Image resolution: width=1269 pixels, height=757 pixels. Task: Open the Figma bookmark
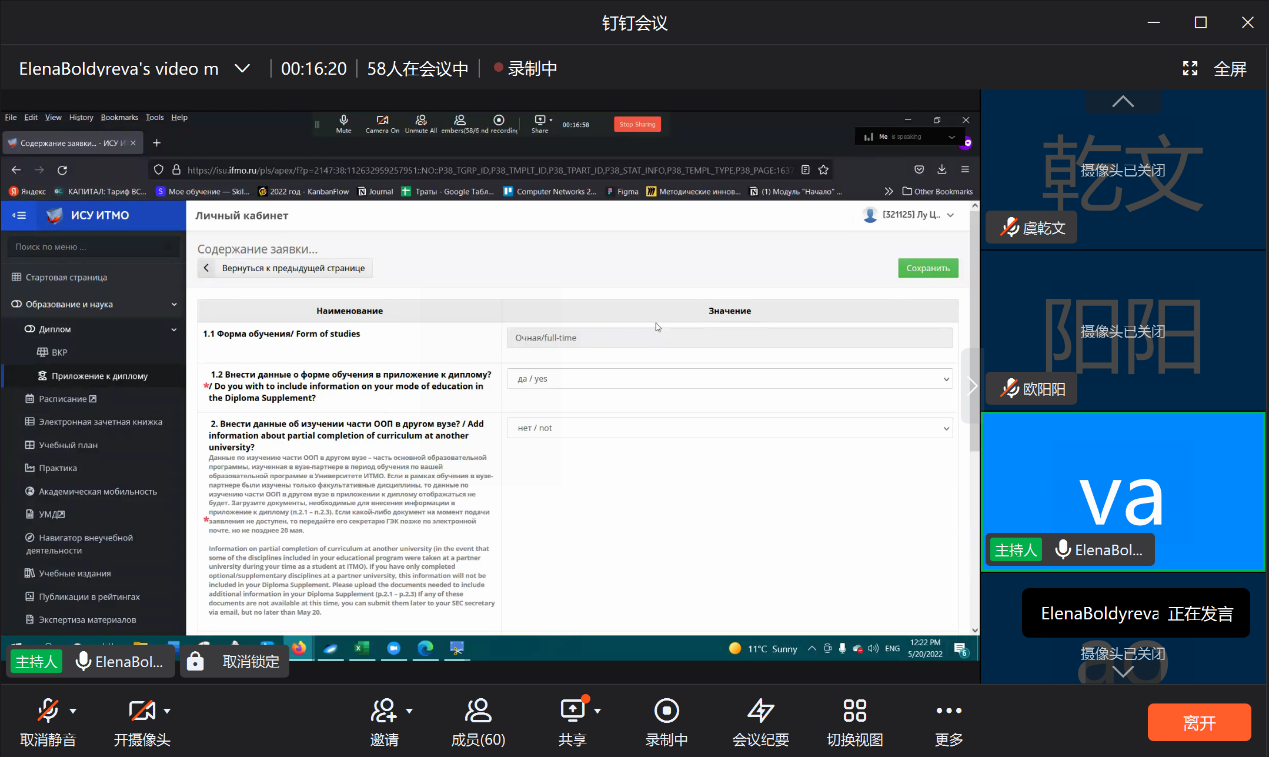pos(622,191)
